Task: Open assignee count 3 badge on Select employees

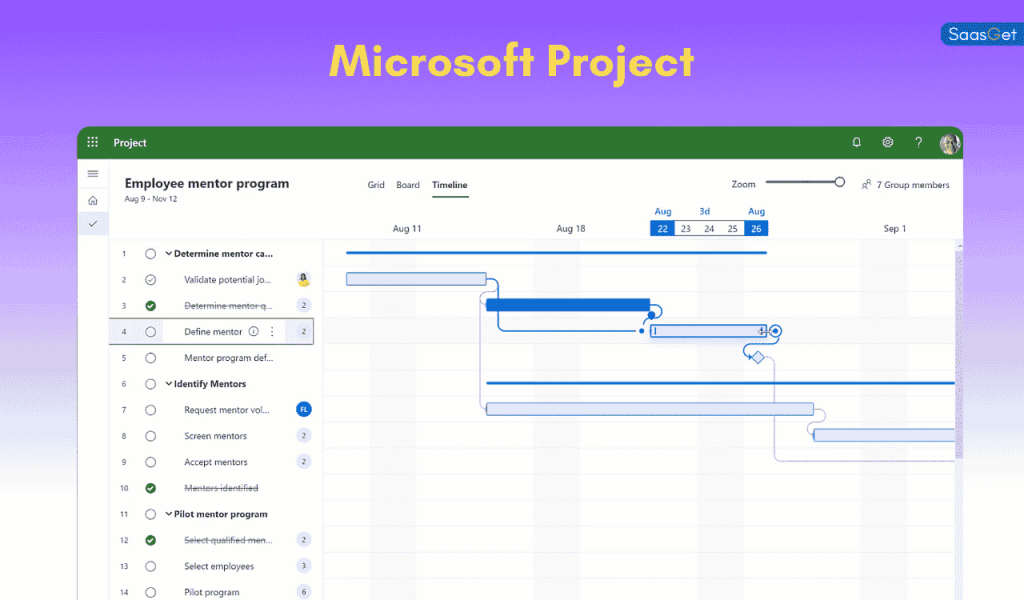Action: click(304, 565)
